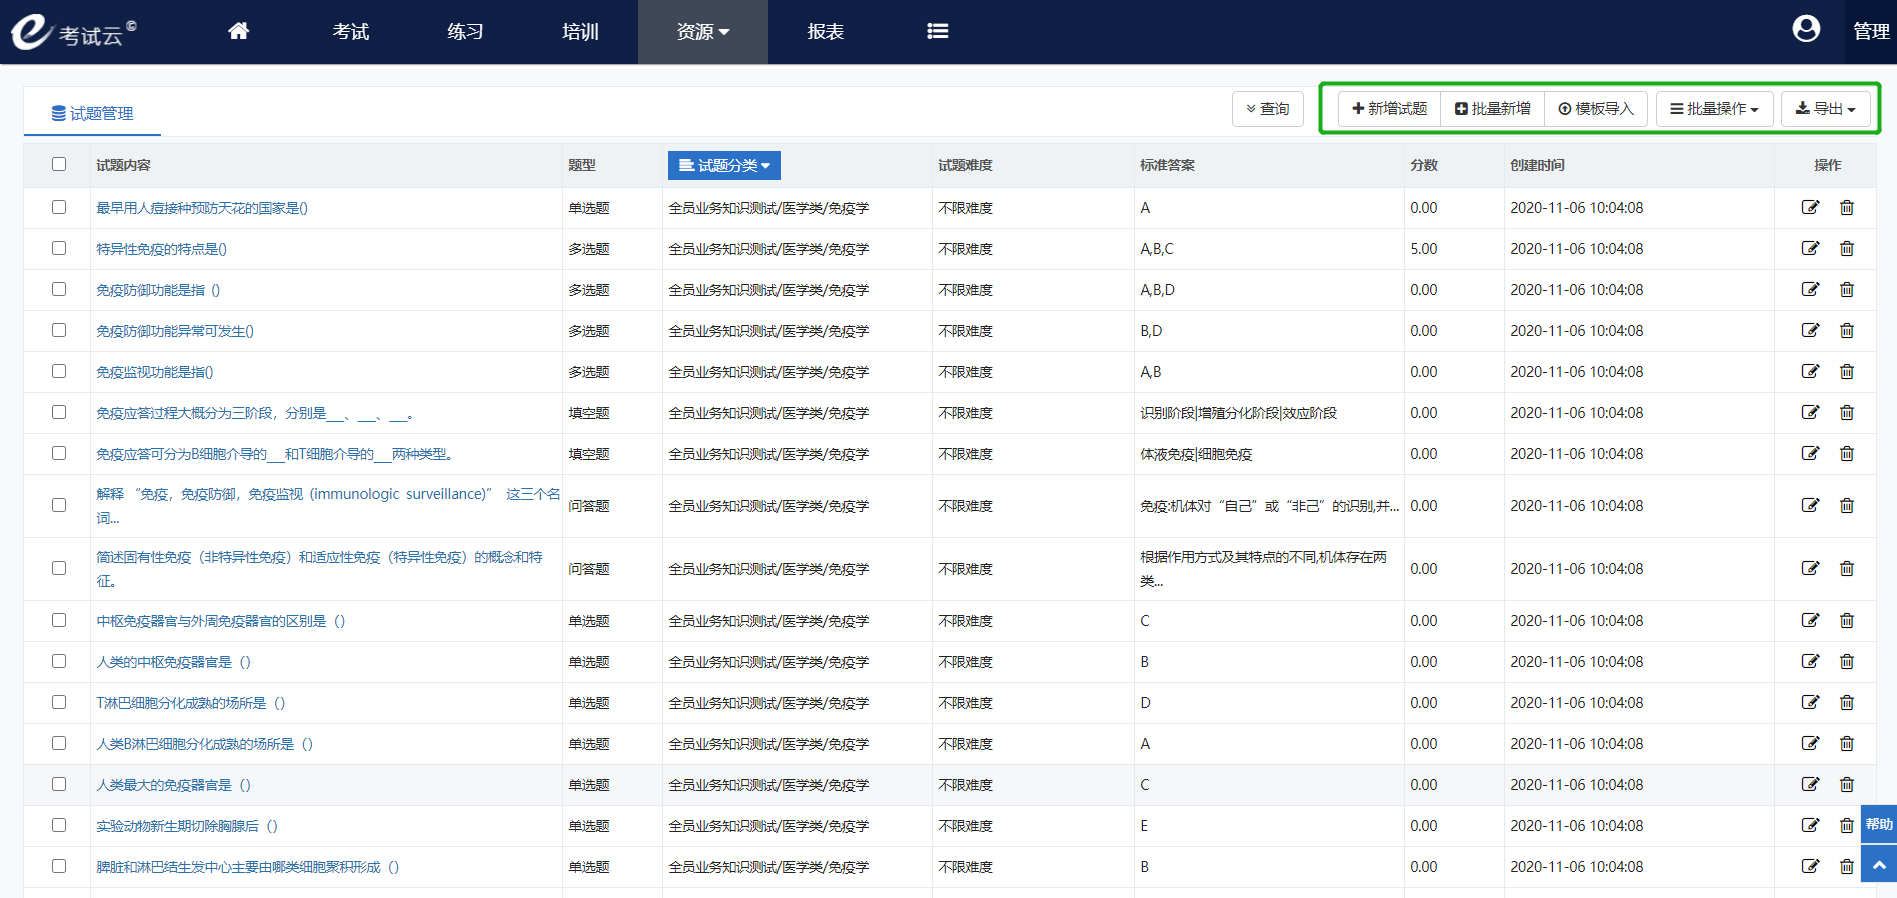The image size is (1897, 898).
Task: Toggle the select-all checkbox in table header
Action: coord(59,164)
